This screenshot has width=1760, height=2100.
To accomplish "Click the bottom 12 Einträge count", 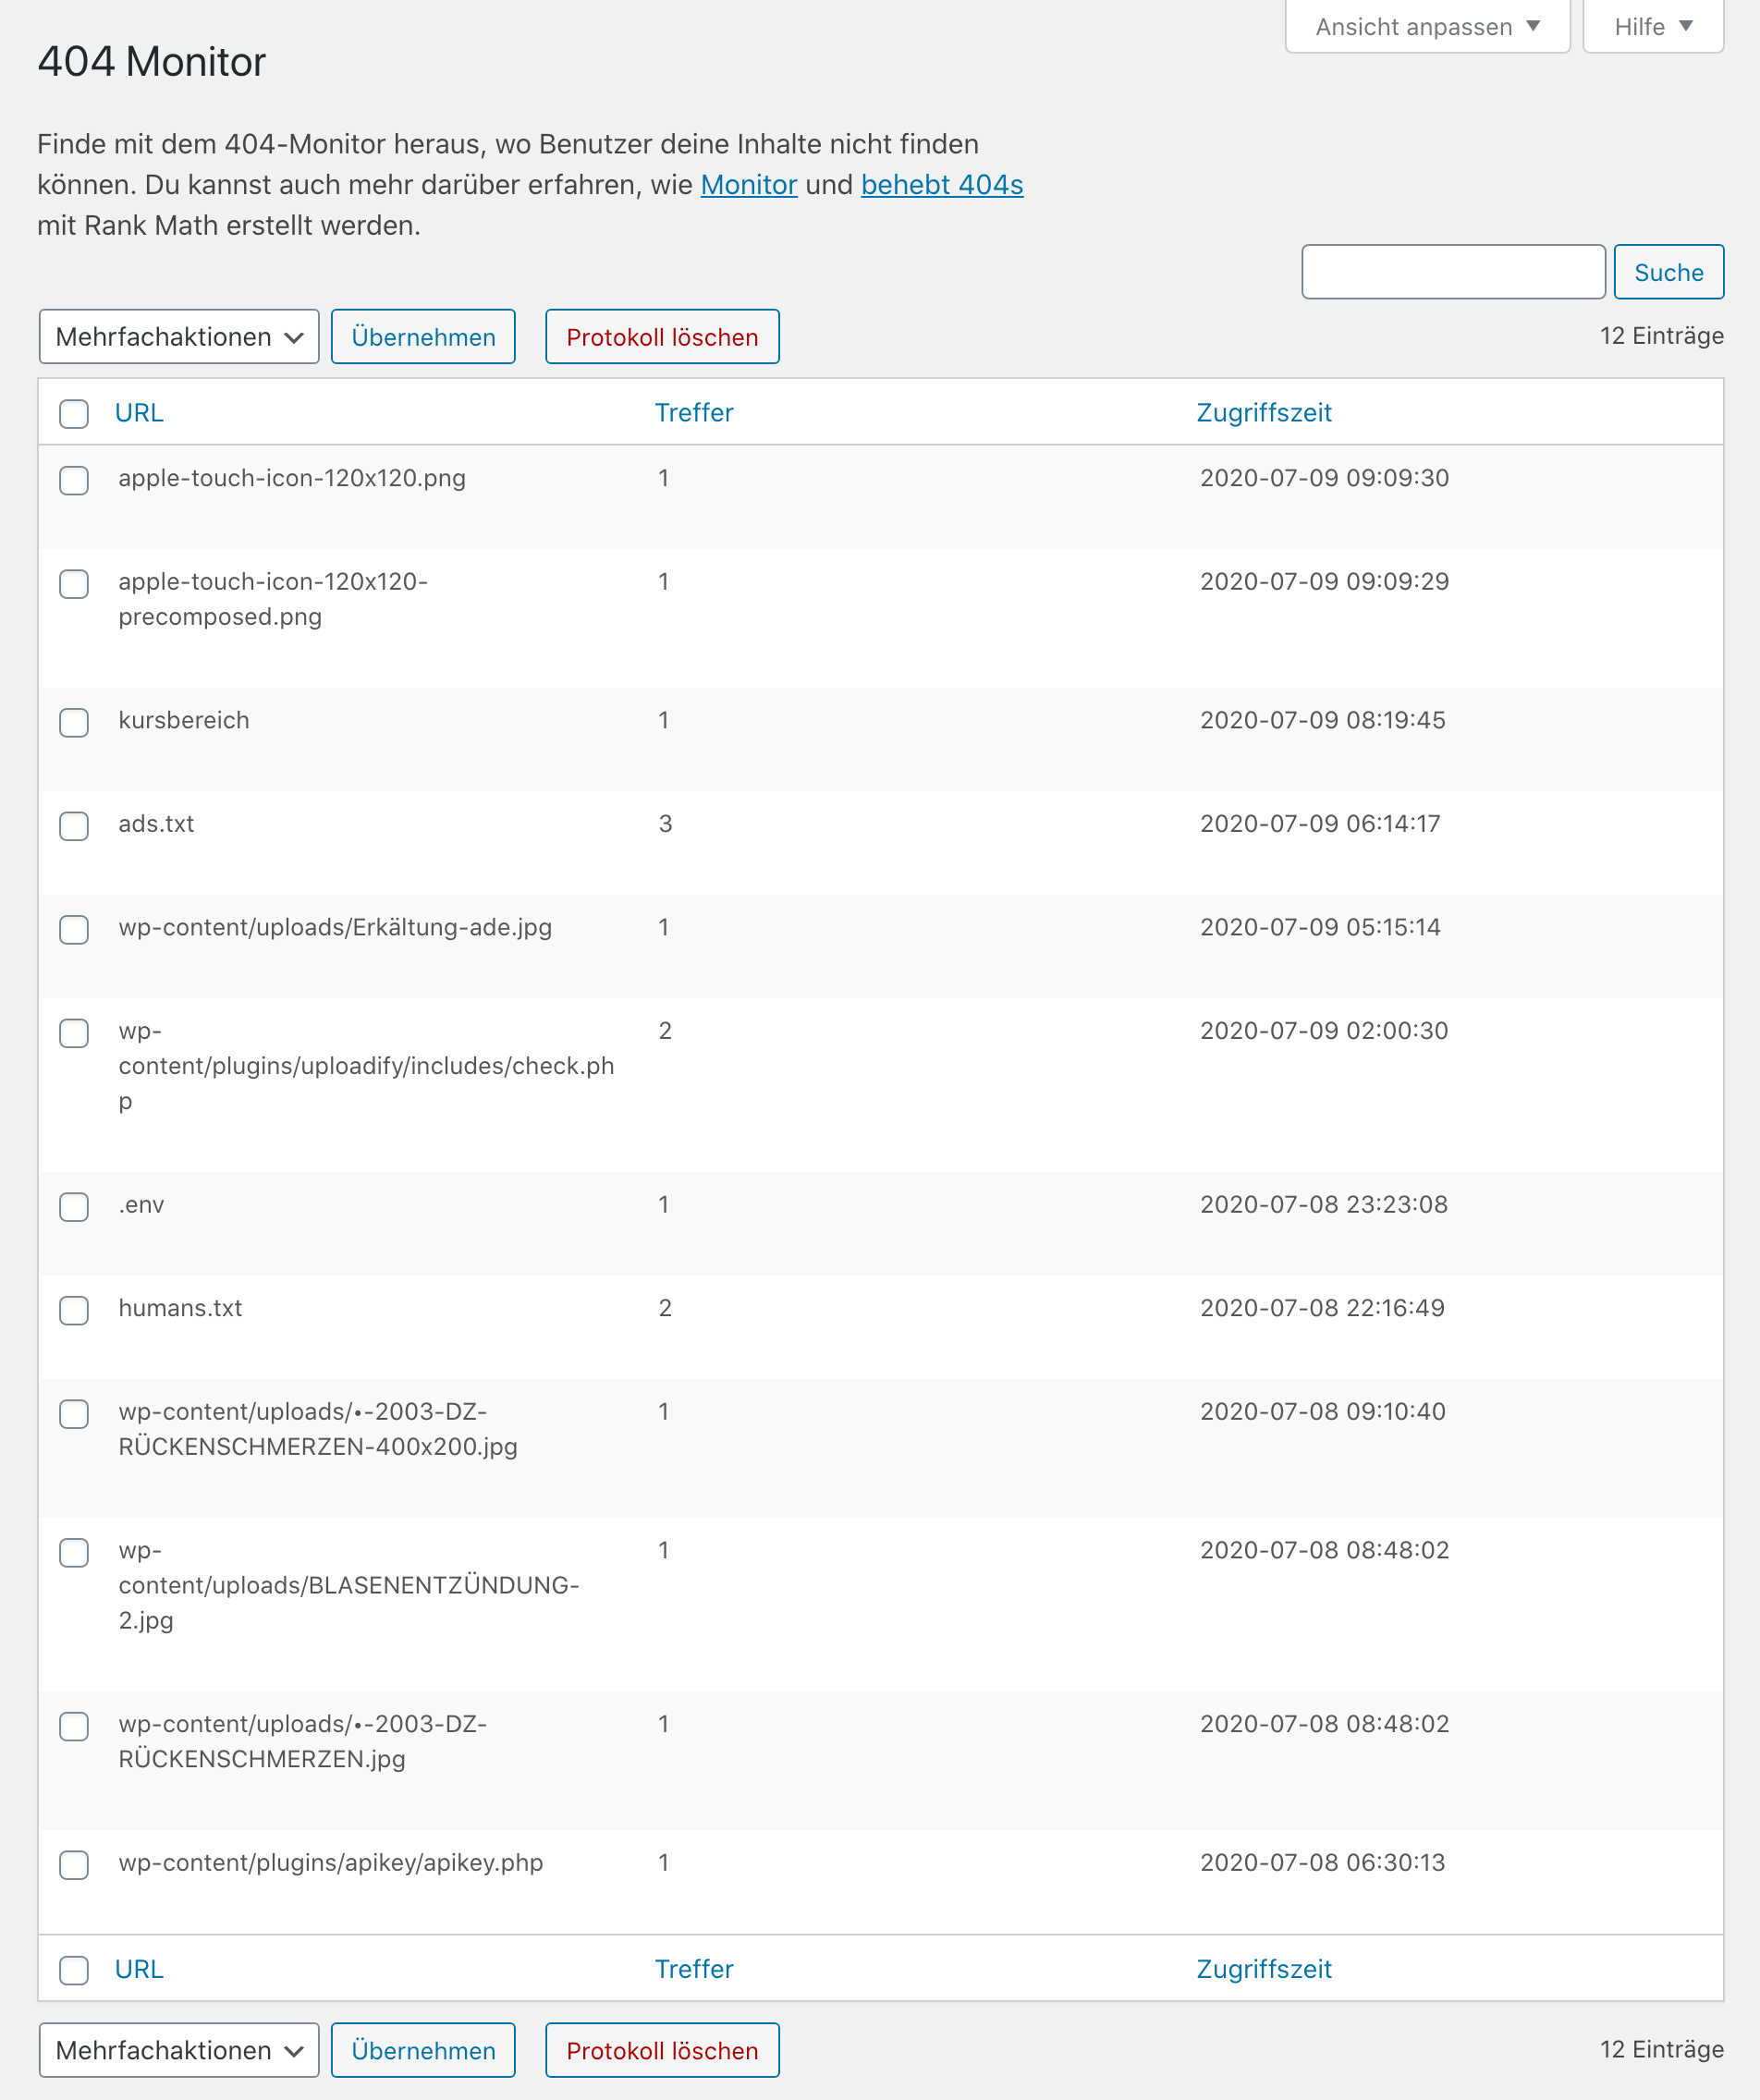I will [1661, 2049].
